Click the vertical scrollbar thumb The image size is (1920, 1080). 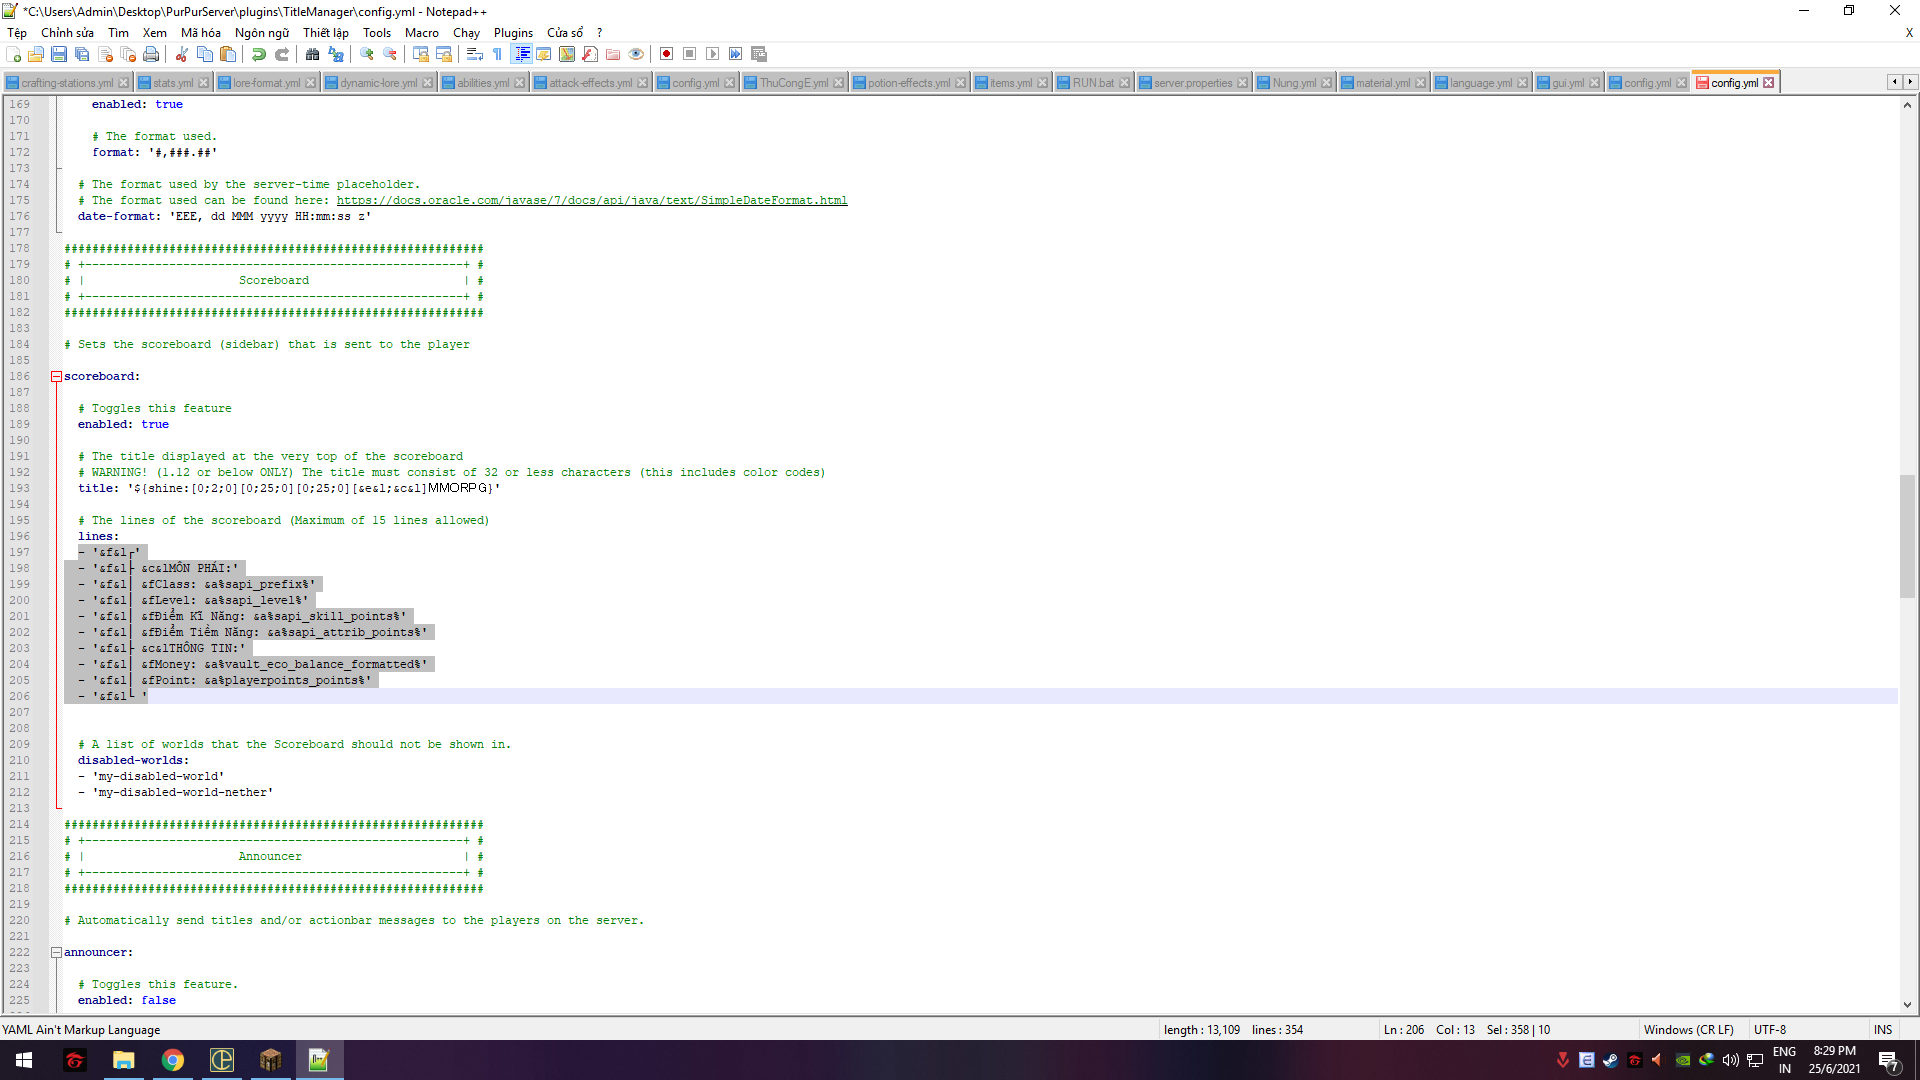[x=1907, y=535]
